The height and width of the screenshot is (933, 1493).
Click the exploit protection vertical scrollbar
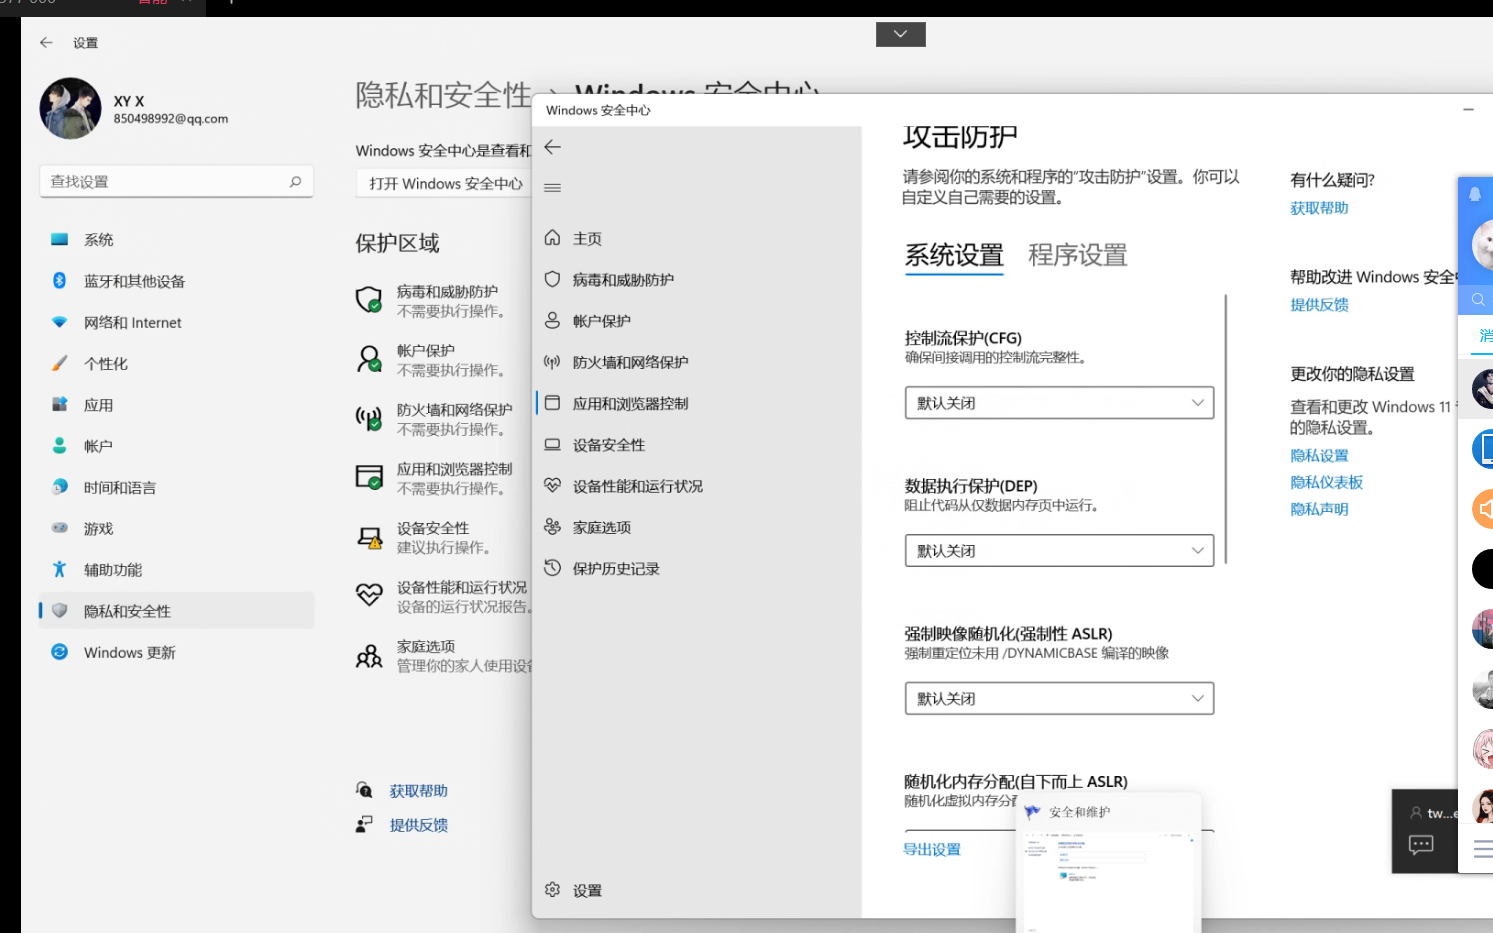coord(1225,430)
